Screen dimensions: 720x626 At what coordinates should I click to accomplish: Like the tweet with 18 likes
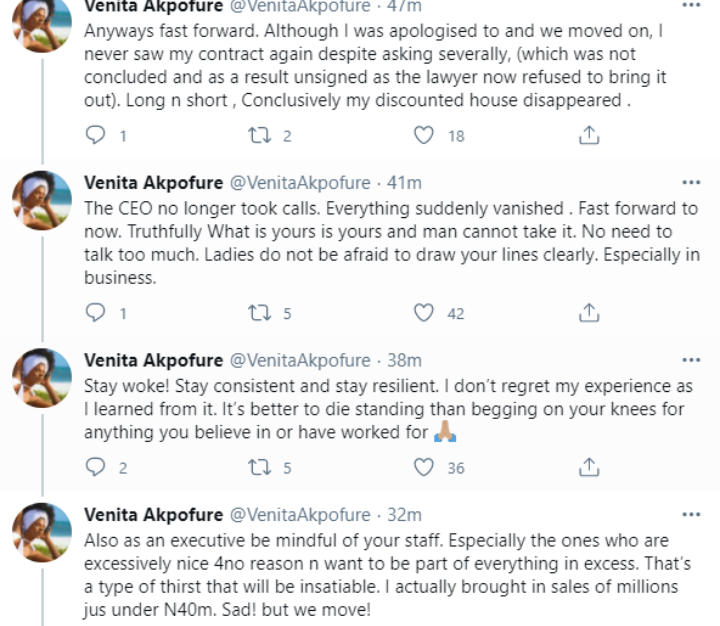click(426, 135)
